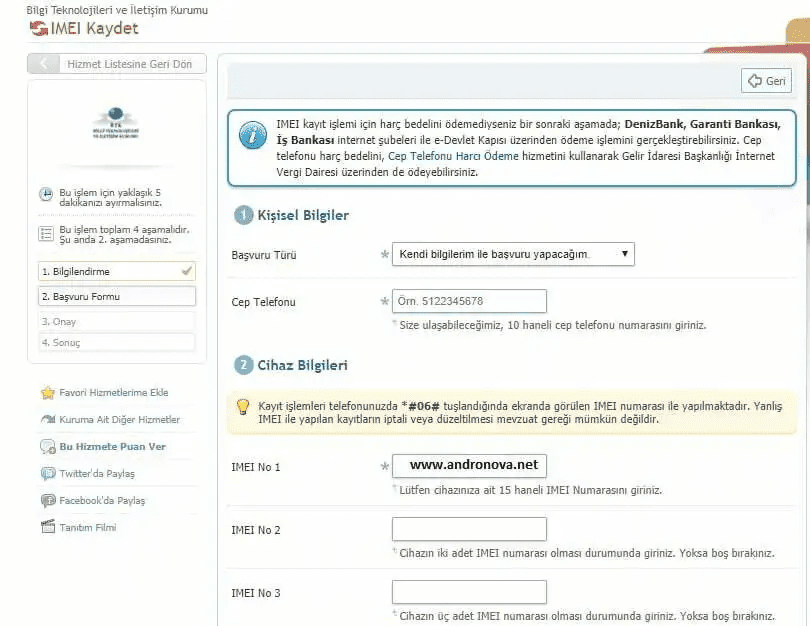Viewport: 810px width, 626px height.
Task: Click the Kuruma Ait Diğer Hizmetler icon
Action: 48,419
